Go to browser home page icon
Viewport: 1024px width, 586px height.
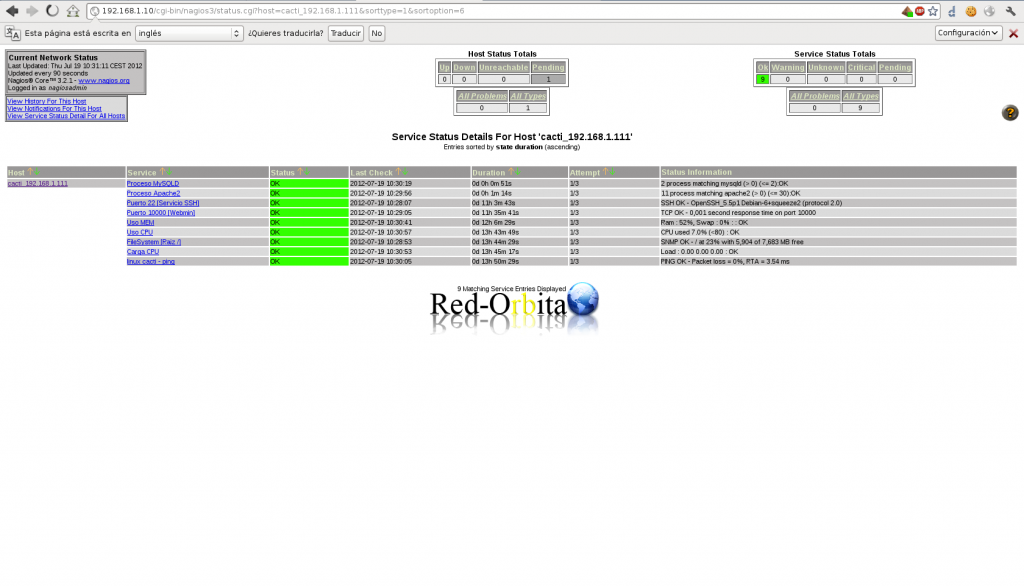(x=72, y=11)
